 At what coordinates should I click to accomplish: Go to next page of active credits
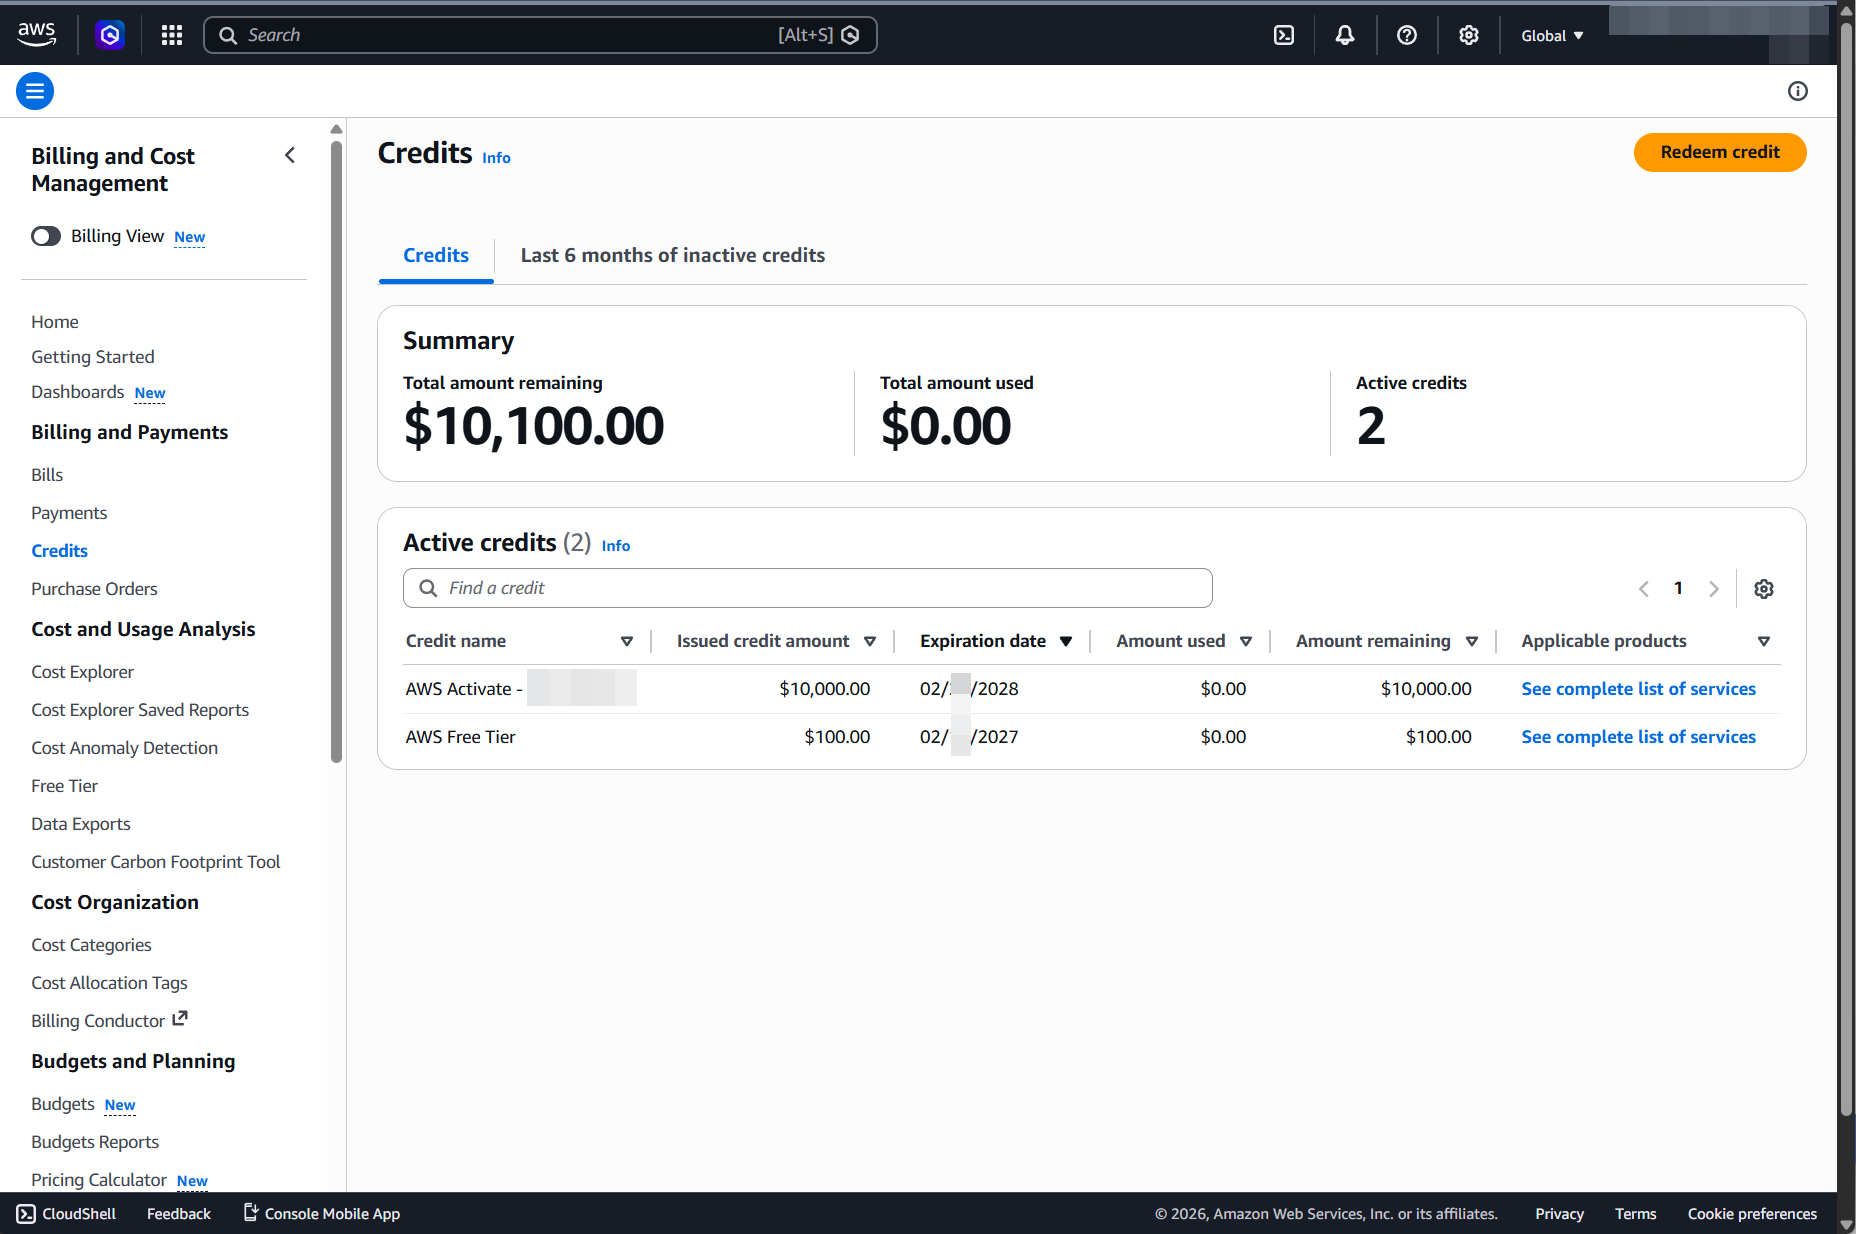click(1714, 589)
